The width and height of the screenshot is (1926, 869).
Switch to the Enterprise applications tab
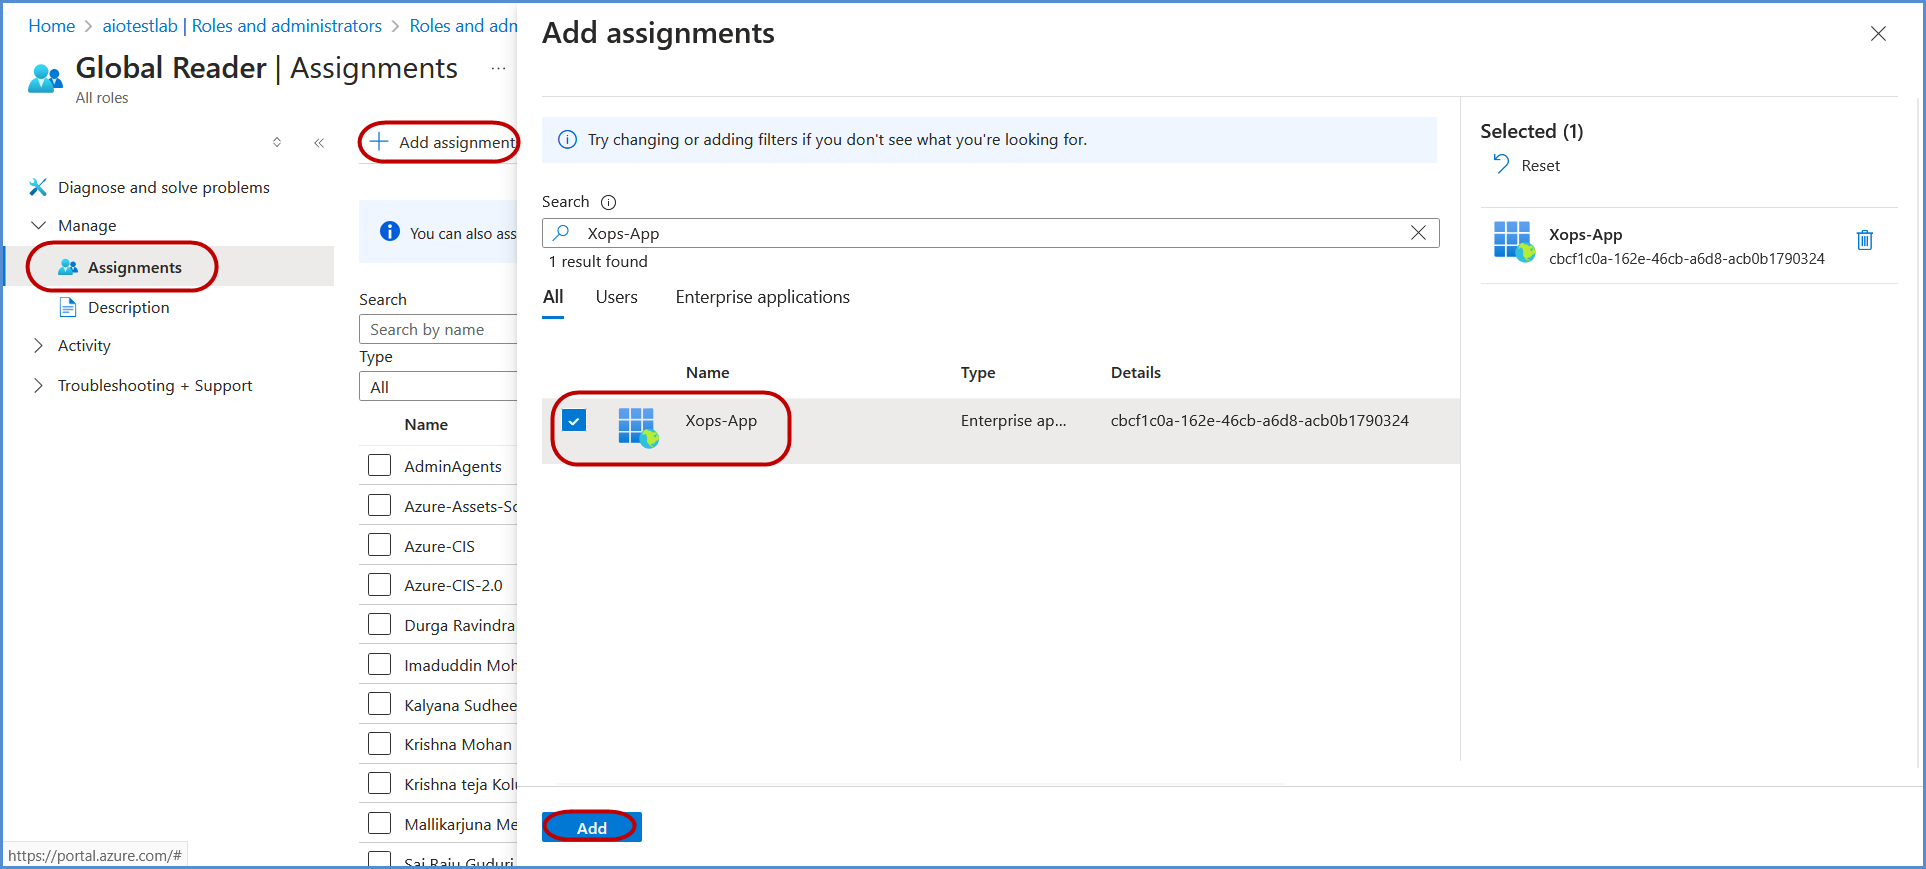tap(762, 297)
